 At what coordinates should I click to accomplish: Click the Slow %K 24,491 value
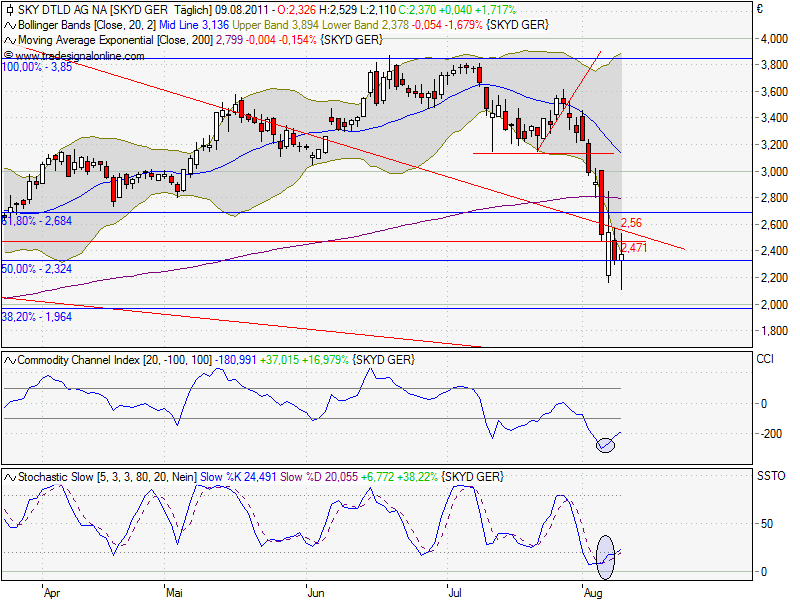(238, 477)
